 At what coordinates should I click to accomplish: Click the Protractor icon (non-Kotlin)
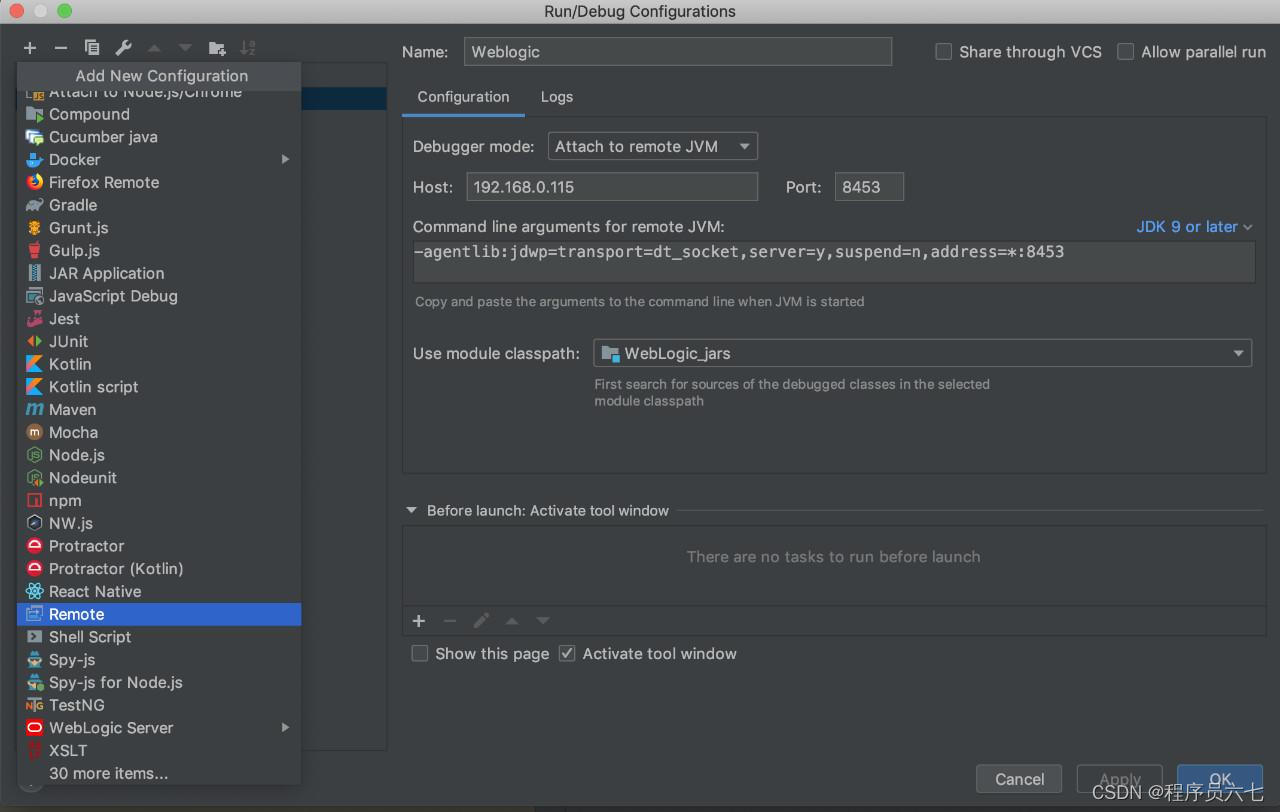tap(35, 546)
